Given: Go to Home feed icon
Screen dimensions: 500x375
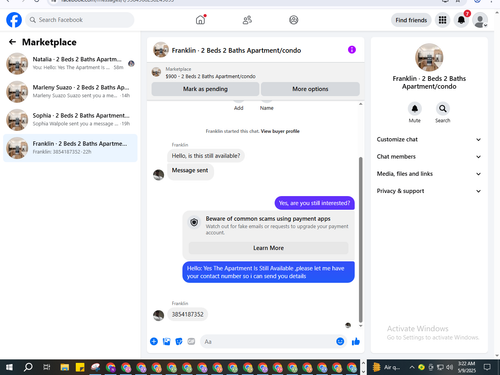Looking at the screenshot, I should pyautogui.click(x=200, y=20).
